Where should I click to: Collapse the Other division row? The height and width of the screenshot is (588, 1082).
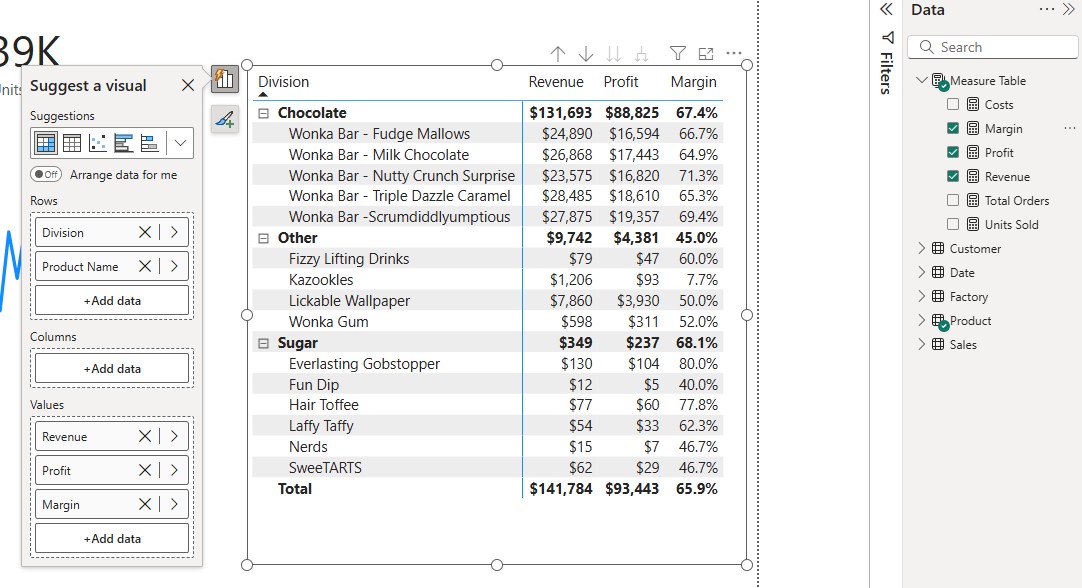[264, 238]
